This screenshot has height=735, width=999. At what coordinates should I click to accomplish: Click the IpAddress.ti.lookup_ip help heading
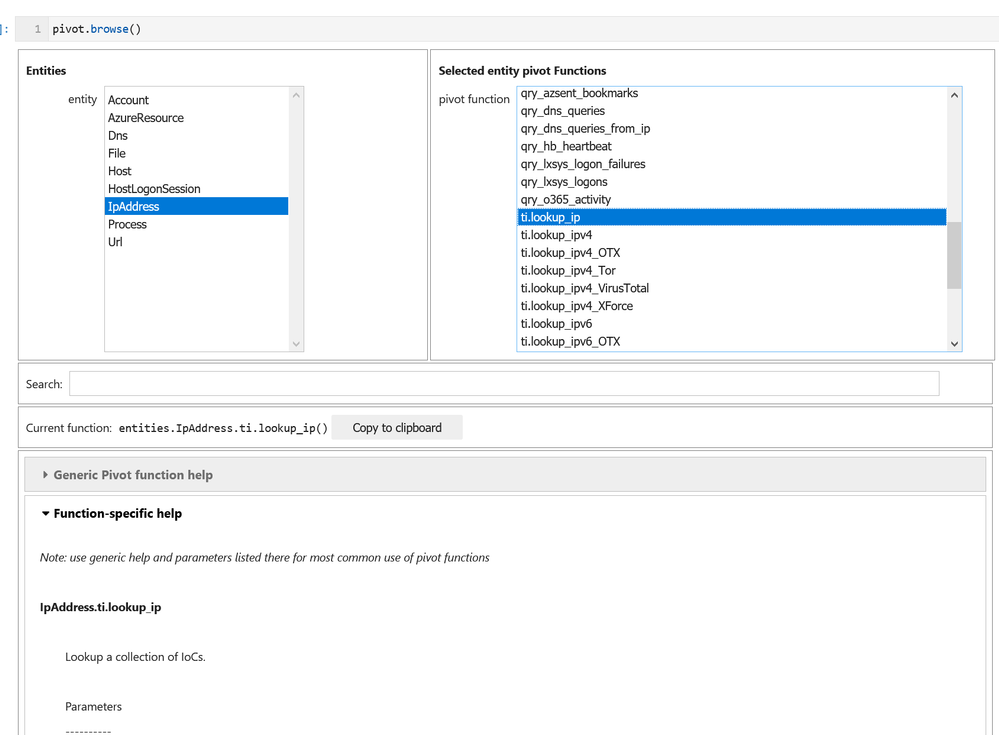coord(101,608)
